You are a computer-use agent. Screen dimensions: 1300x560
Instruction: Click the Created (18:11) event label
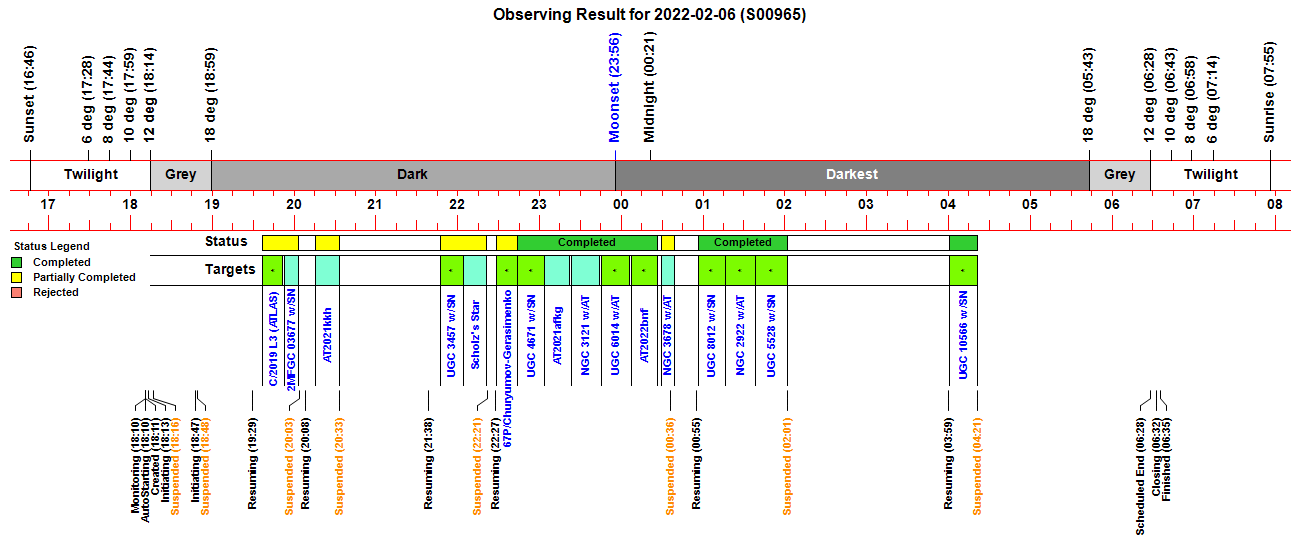coord(156,456)
